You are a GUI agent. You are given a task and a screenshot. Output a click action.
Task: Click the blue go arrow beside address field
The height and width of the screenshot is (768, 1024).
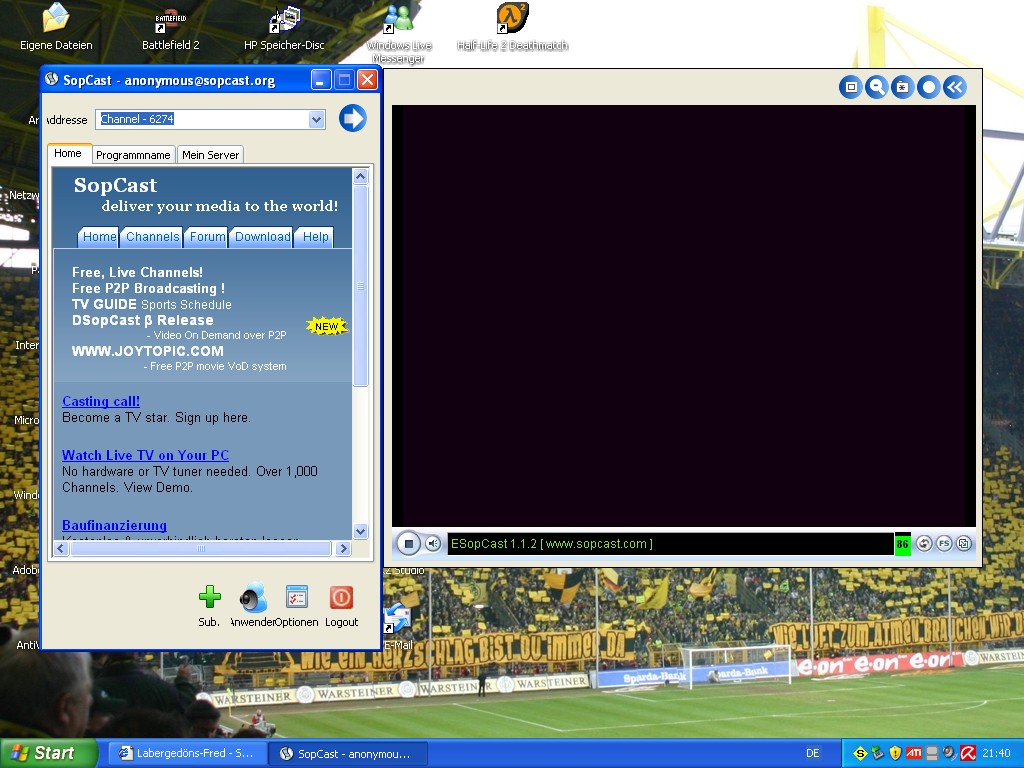click(x=353, y=119)
